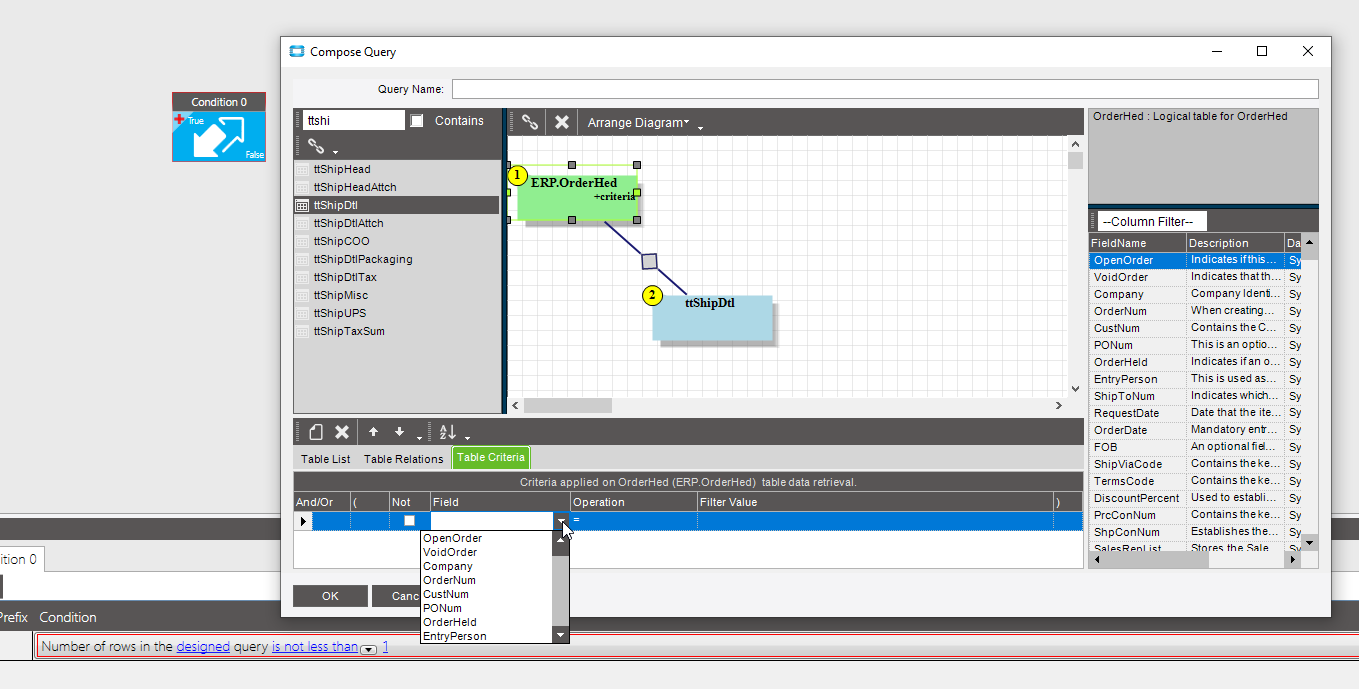The image size is (1359, 689).
Task: Click the Compose Query window title icon
Action: click(x=296, y=52)
